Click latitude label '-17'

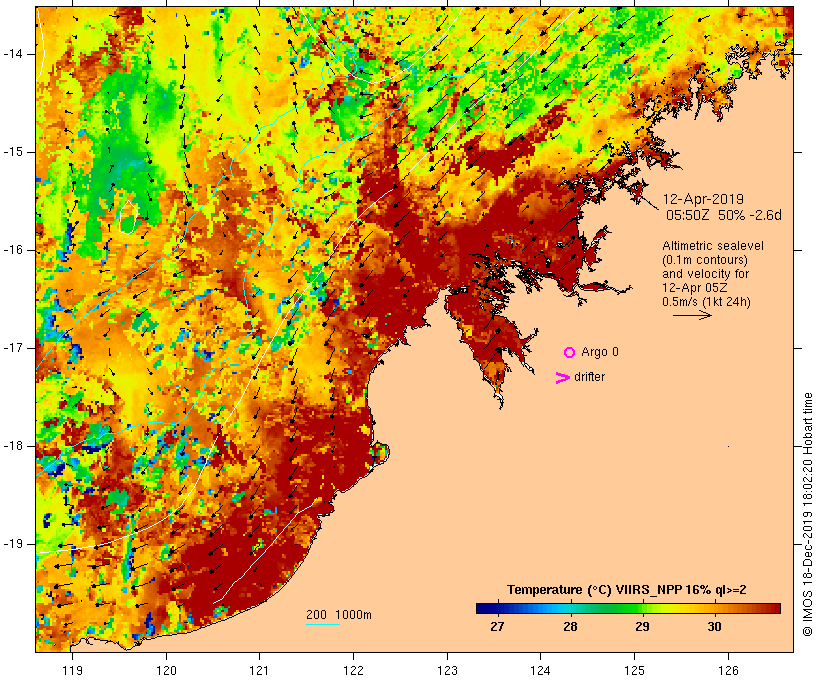tap(13, 348)
